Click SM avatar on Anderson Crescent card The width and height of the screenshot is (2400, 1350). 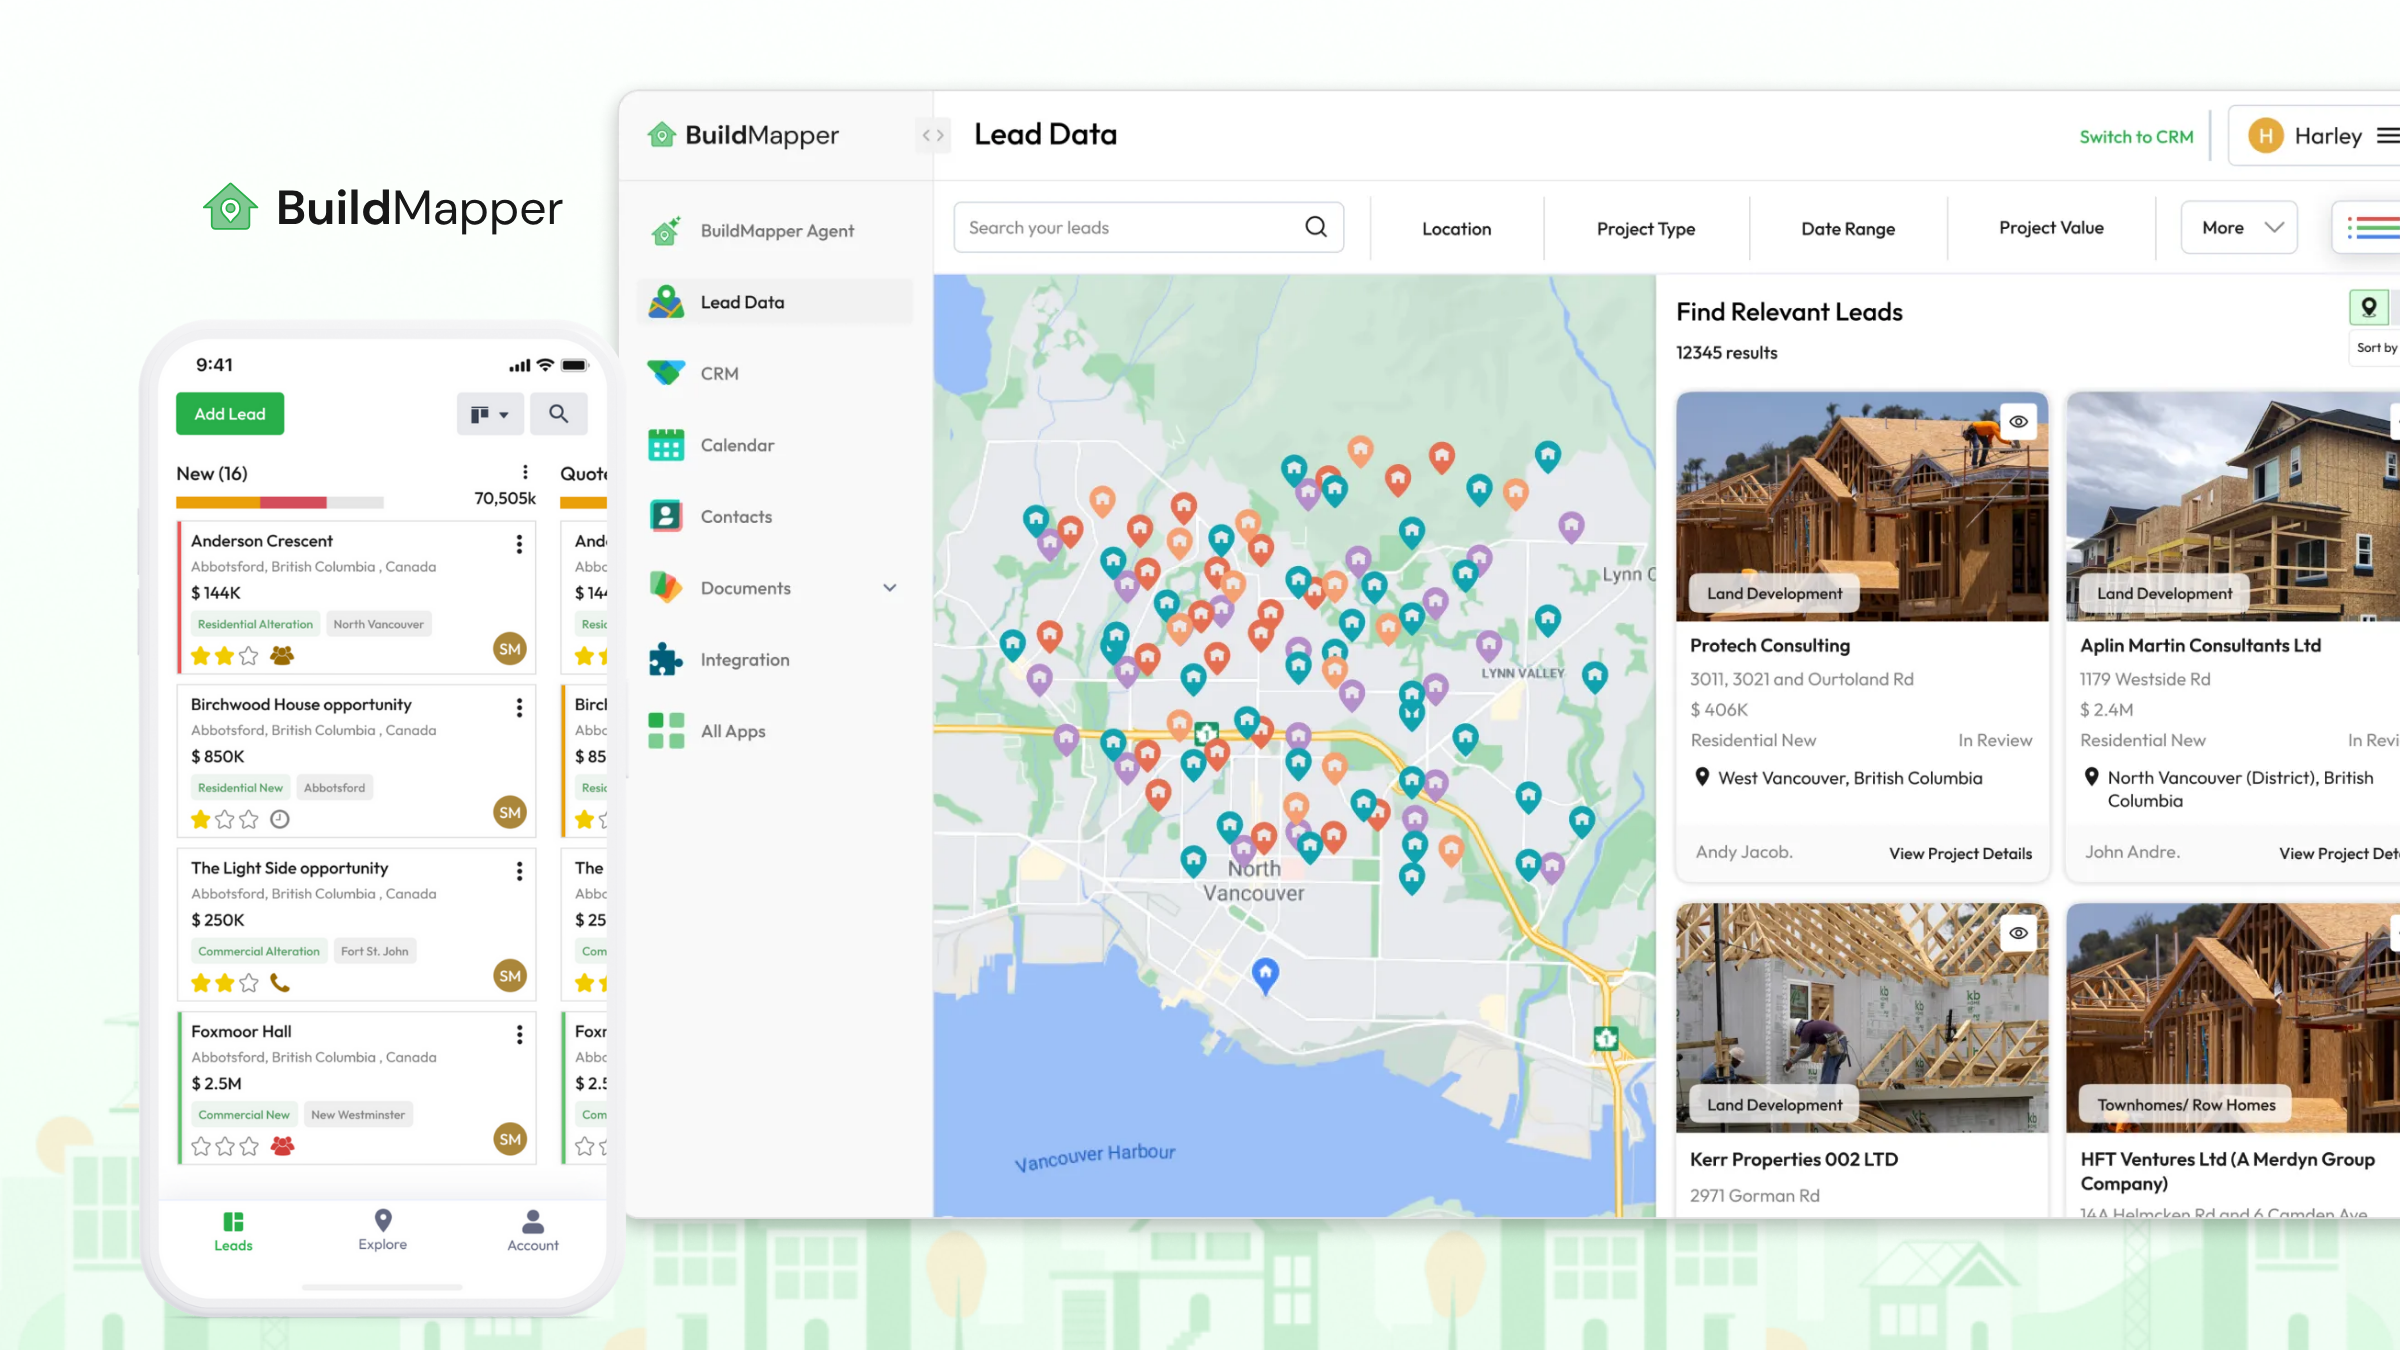click(x=510, y=649)
